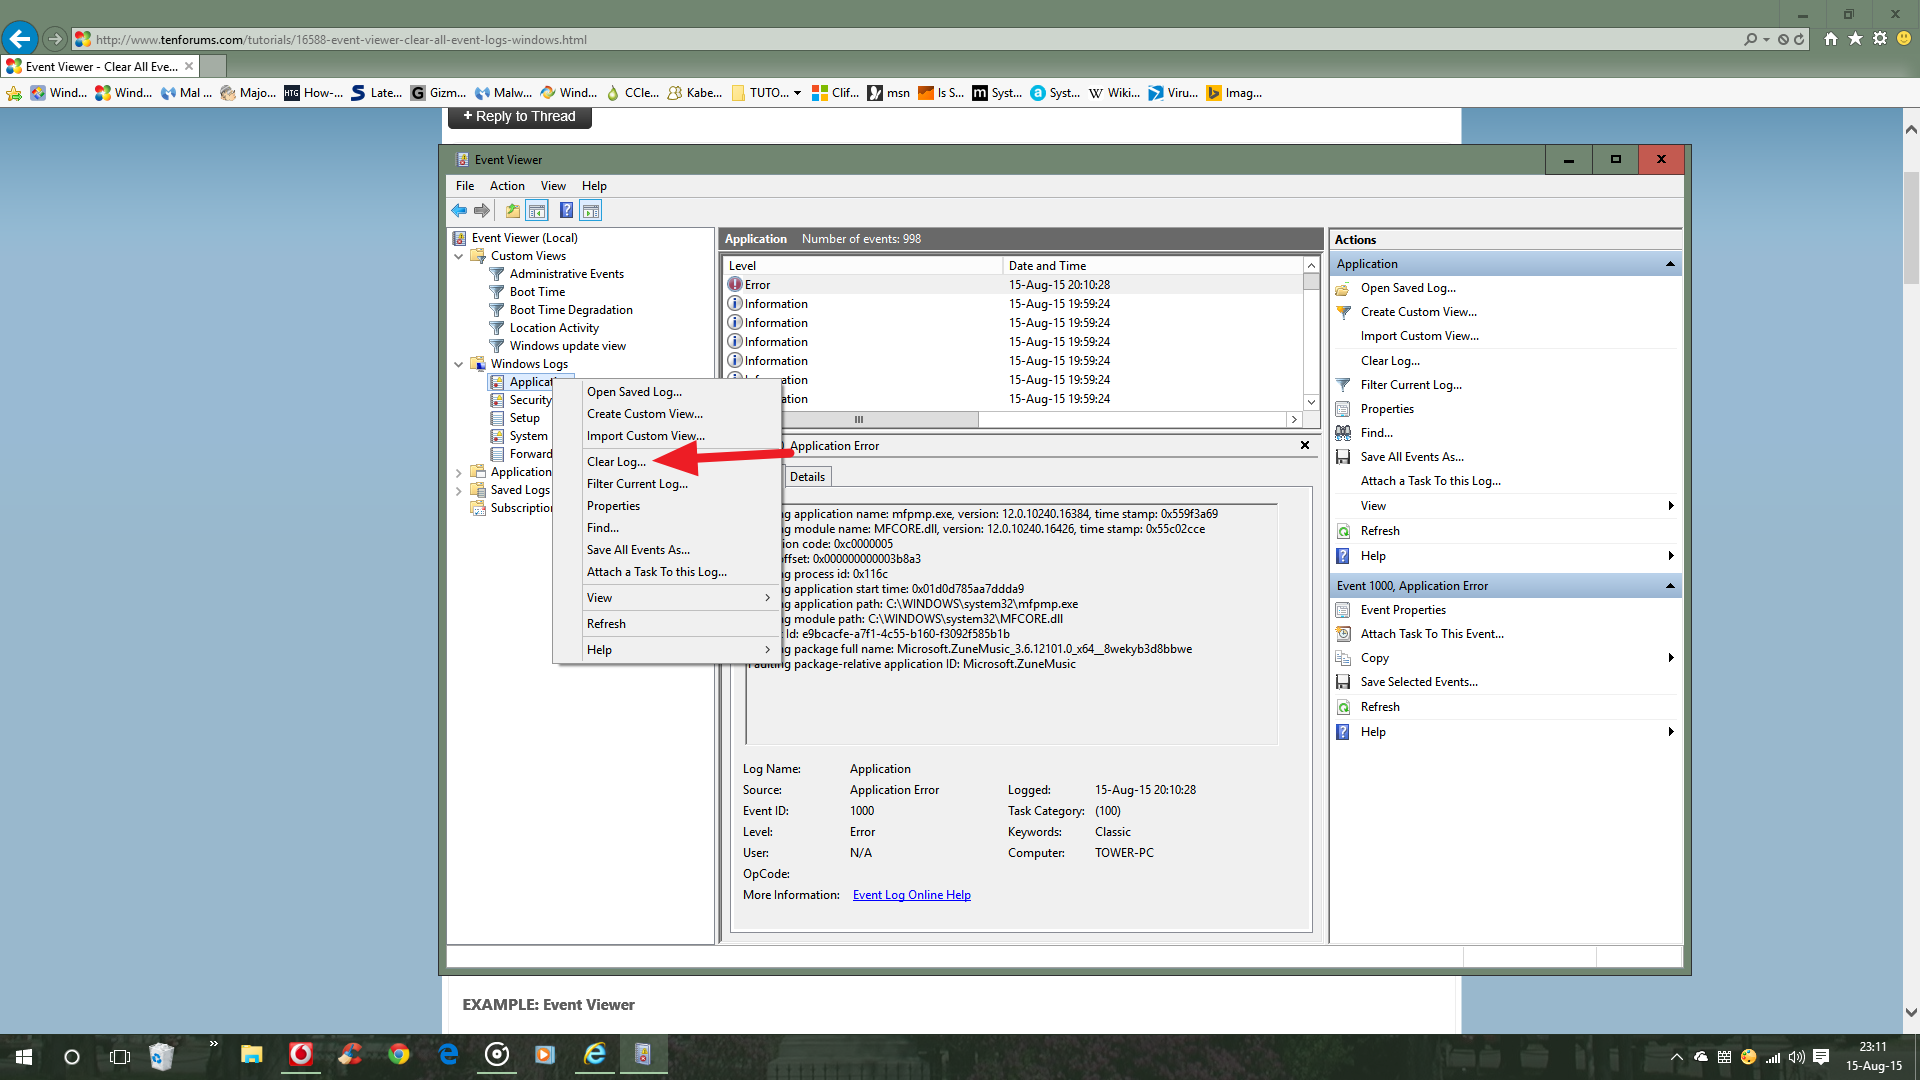Viewport: 1920px width, 1080px height.
Task: Click the Open Saved Log icon in Actions
Action: point(1344,287)
